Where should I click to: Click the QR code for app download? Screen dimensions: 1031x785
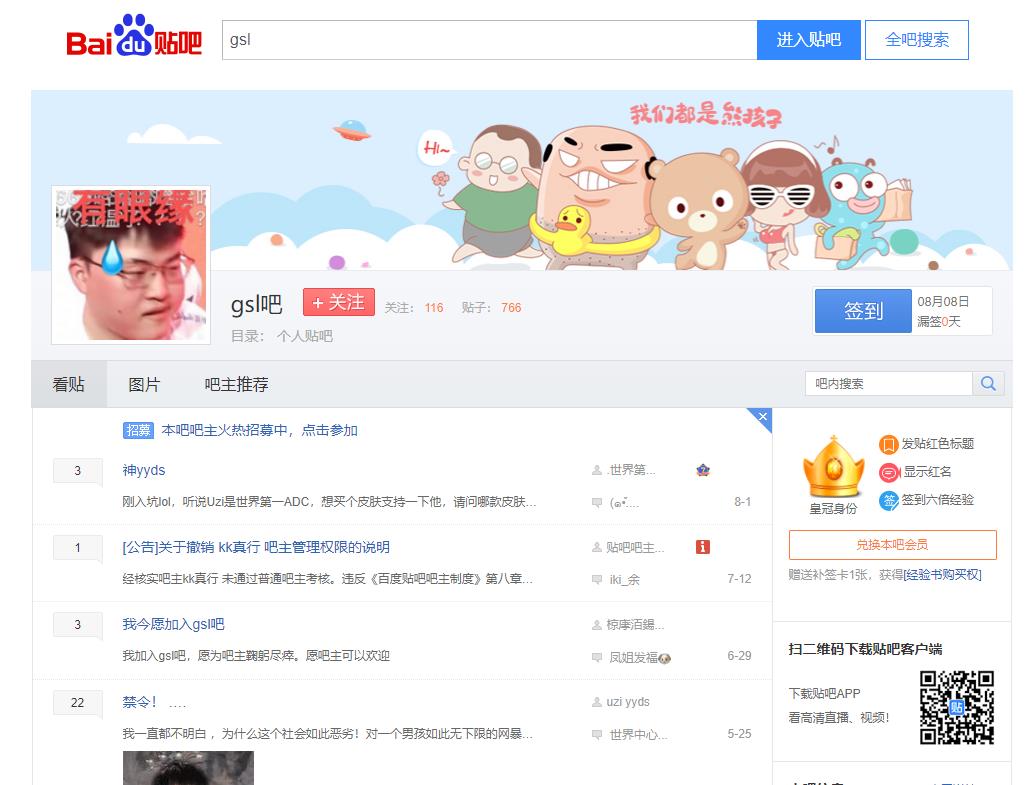956,707
